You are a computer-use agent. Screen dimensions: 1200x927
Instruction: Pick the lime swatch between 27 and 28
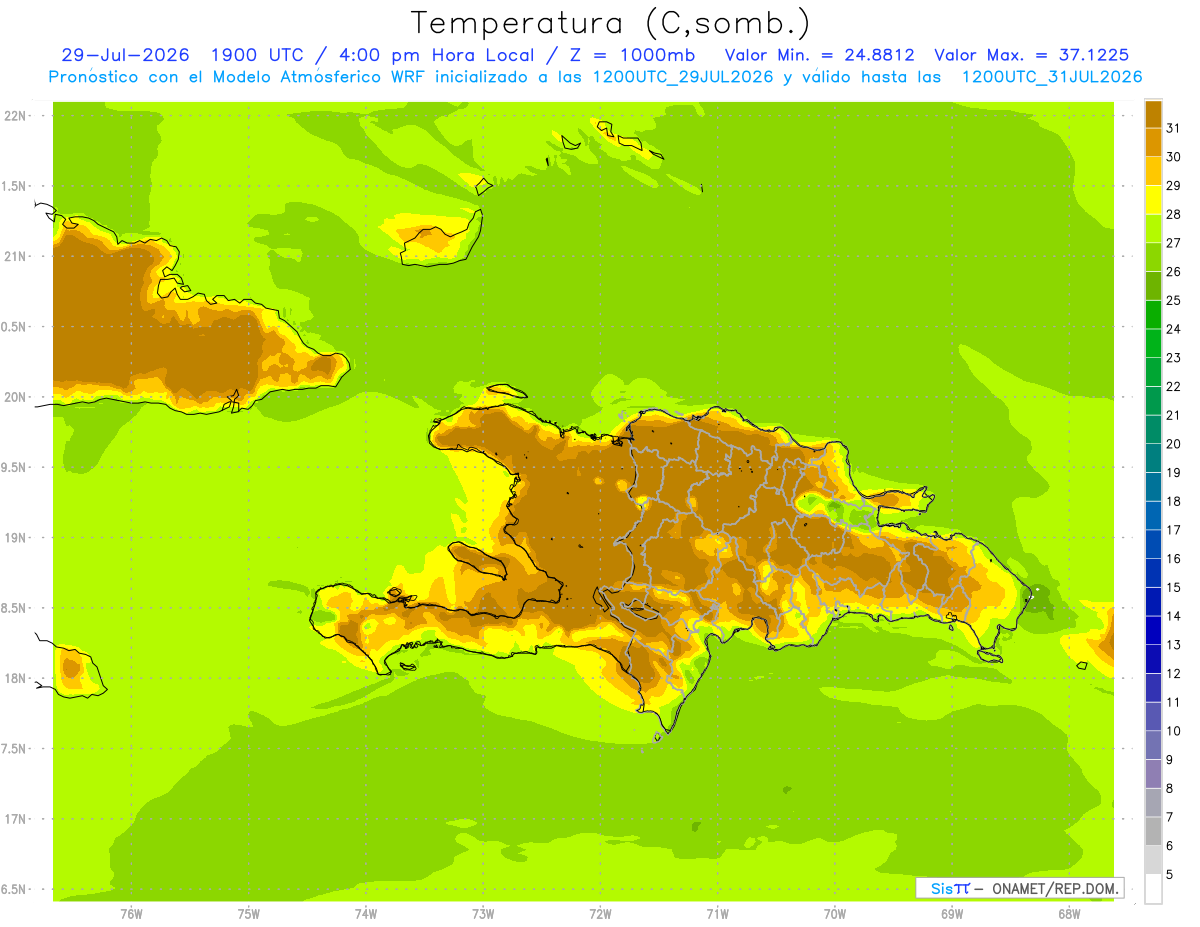coord(1153,228)
